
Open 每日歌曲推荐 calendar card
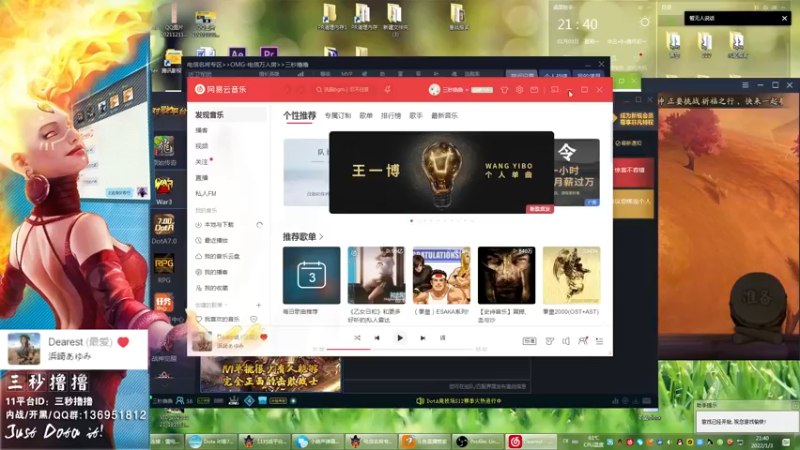click(x=312, y=276)
